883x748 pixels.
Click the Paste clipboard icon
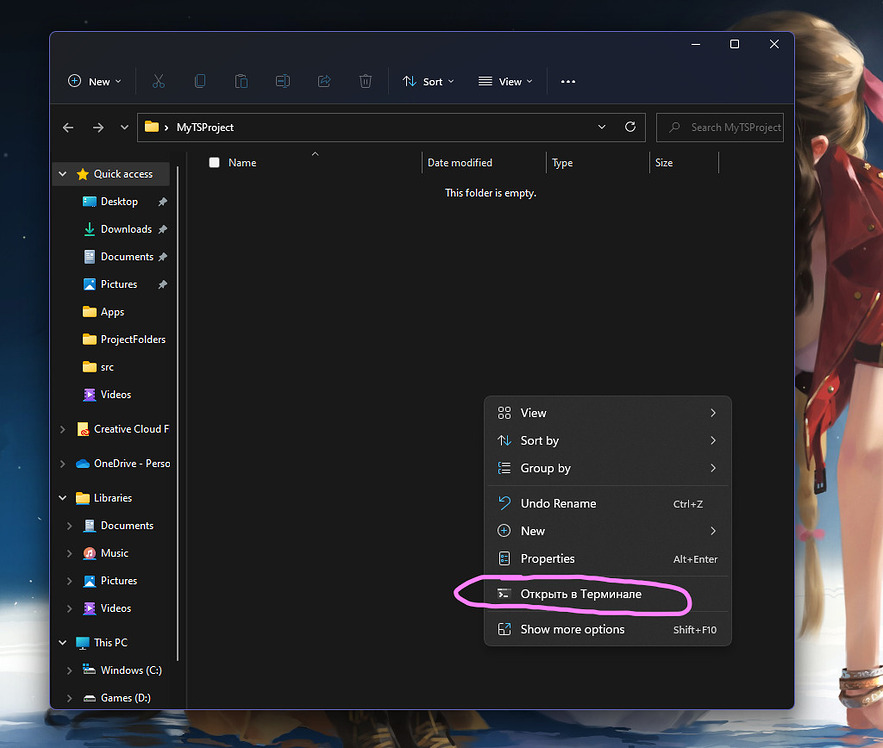[x=241, y=81]
